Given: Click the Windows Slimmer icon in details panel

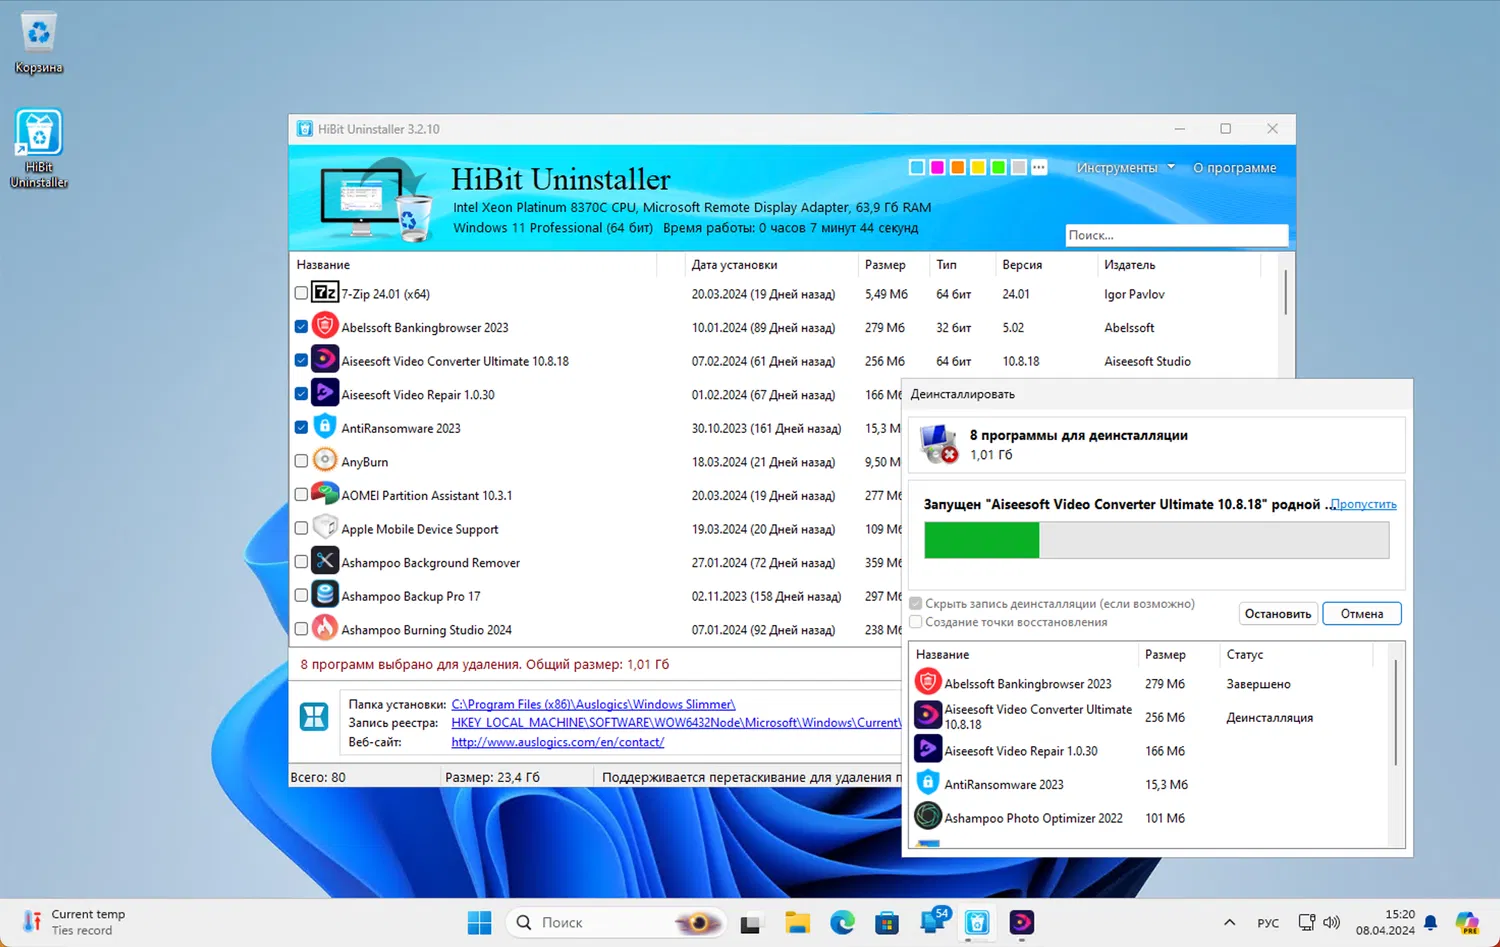Looking at the screenshot, I should coord(314,716).
